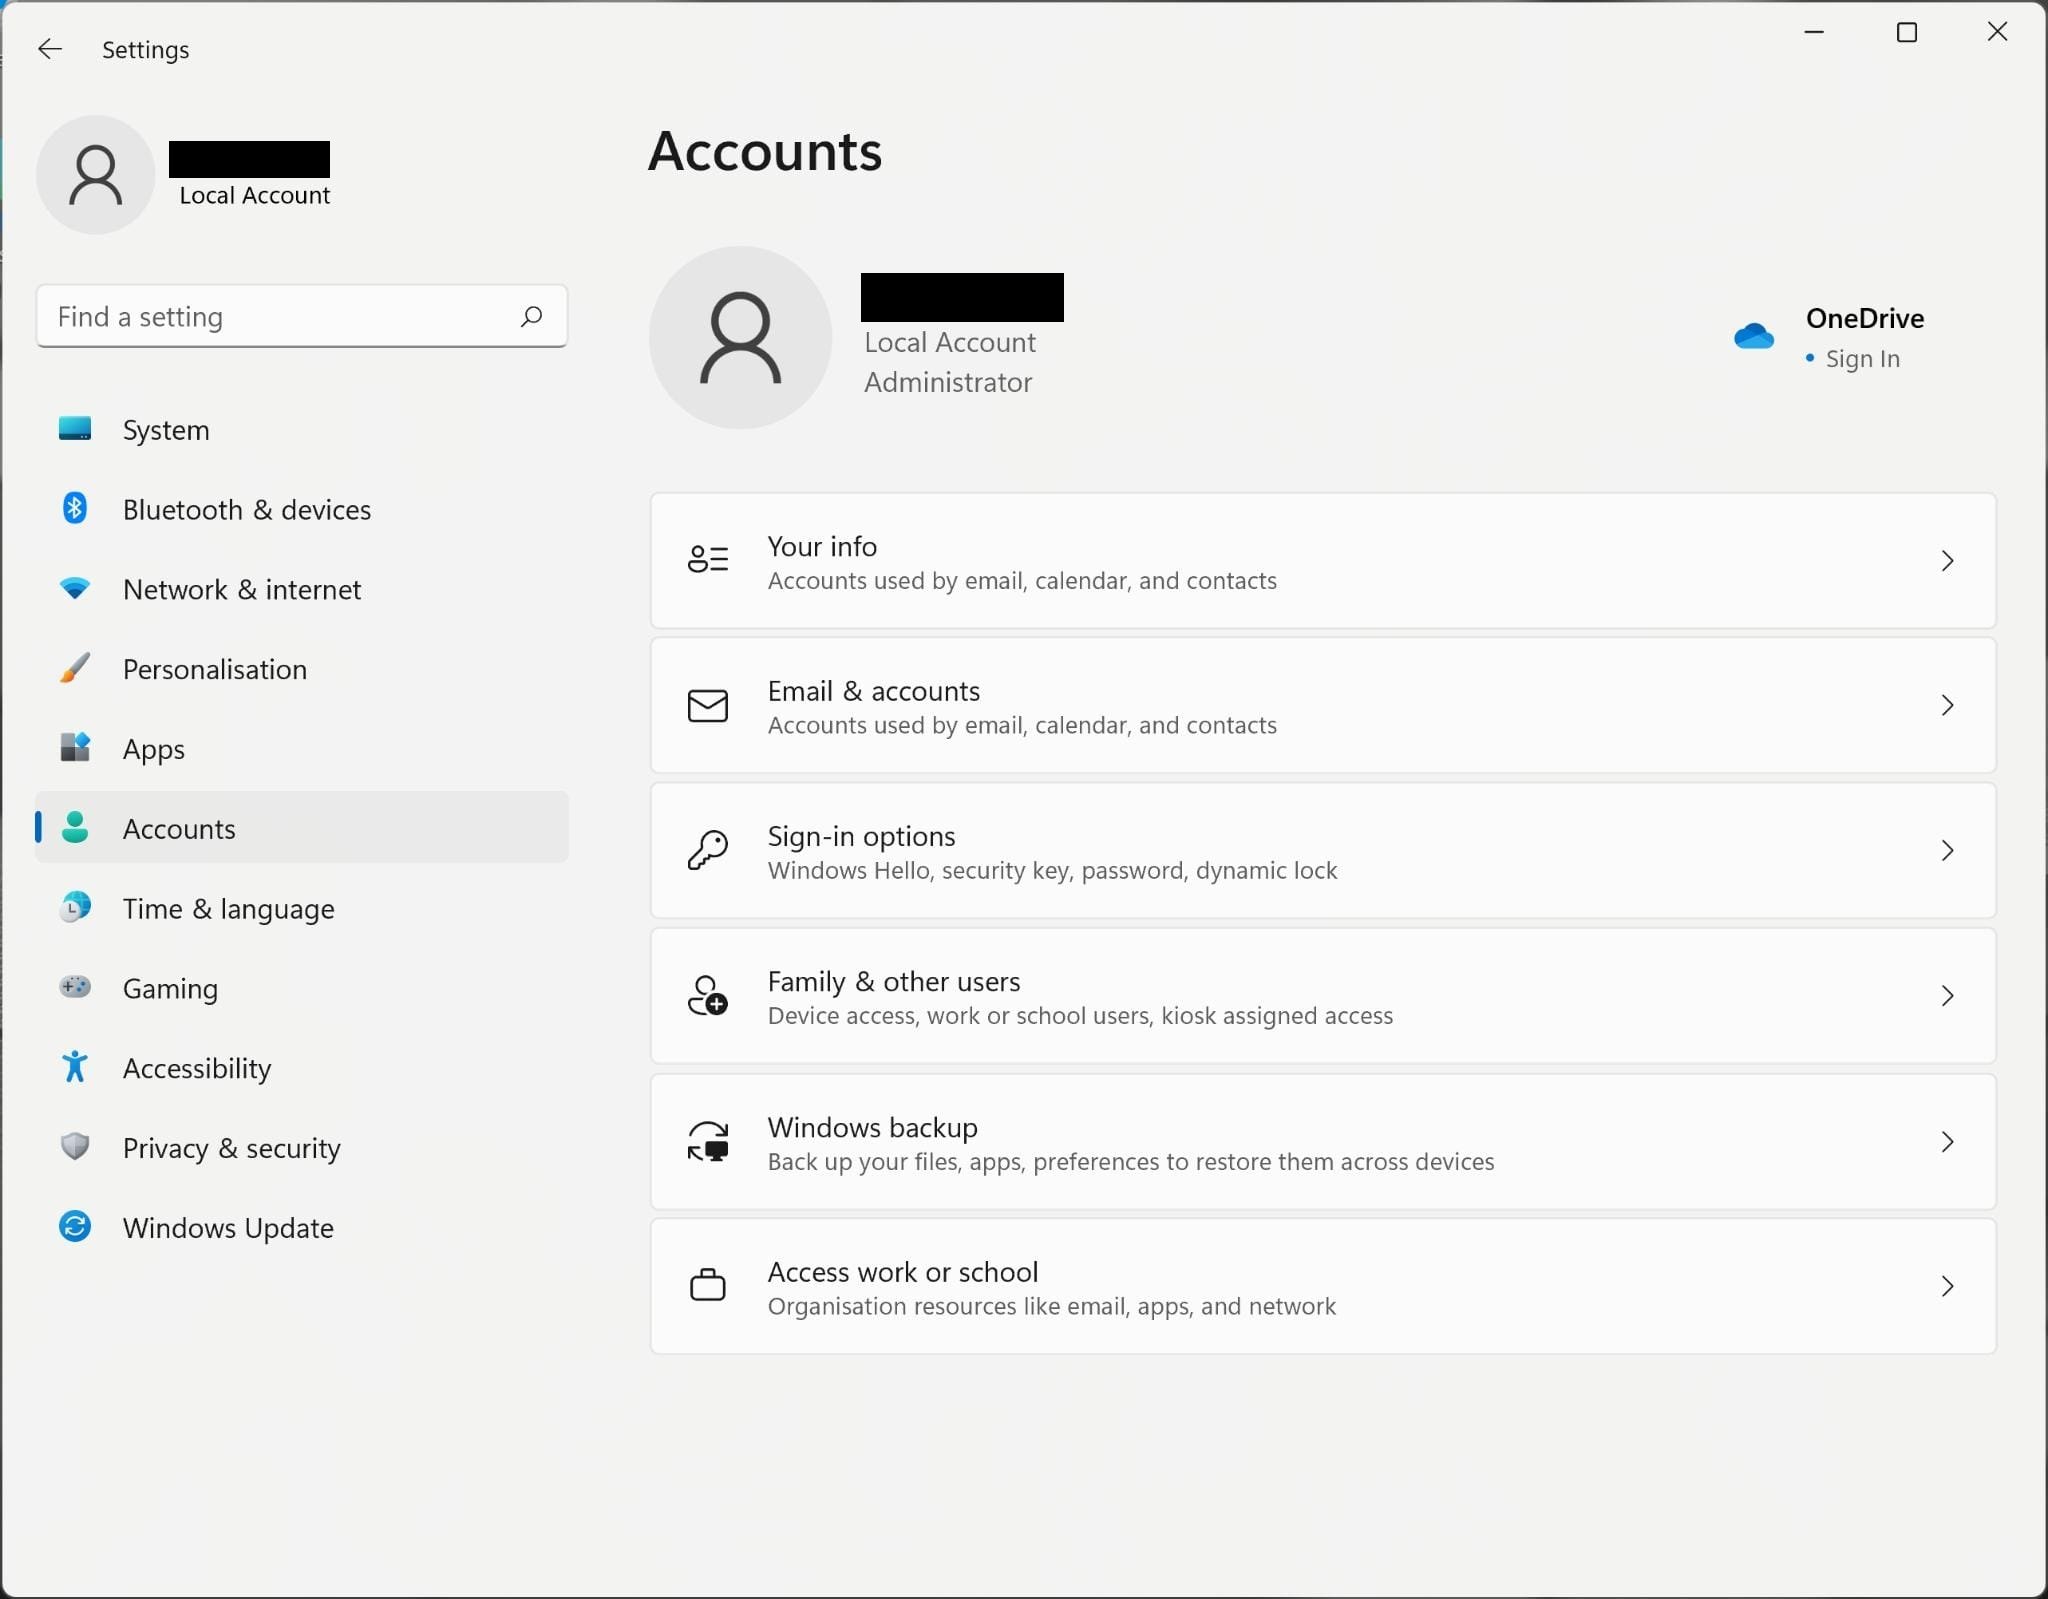The image size is (2048, 1599).
Task: Expand Family & other users chevron
Action: tap(1946, 996)
